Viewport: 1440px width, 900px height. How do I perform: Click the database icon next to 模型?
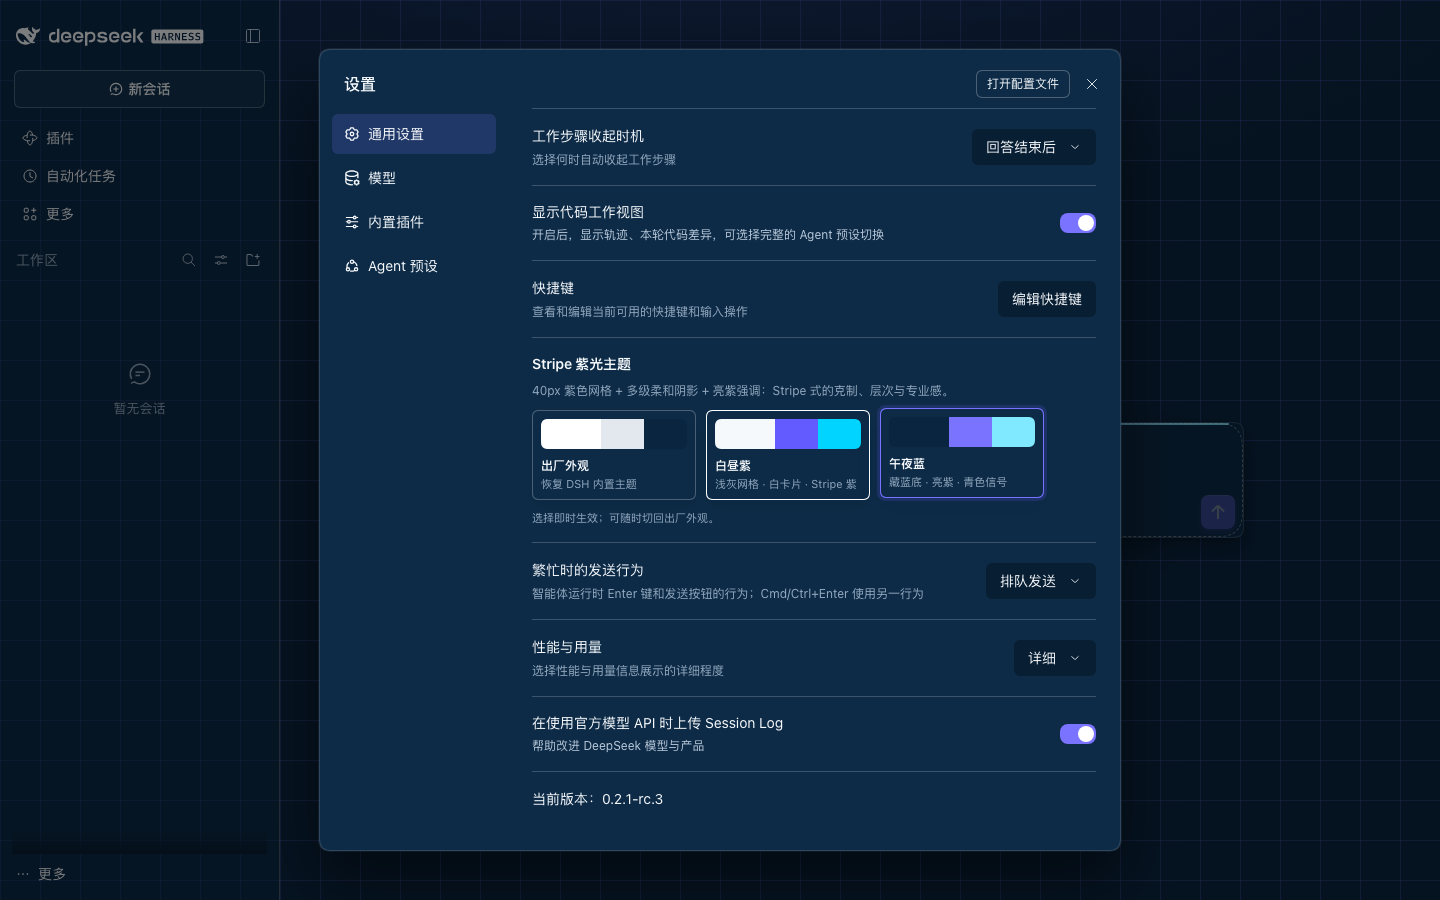coord(352,178)
